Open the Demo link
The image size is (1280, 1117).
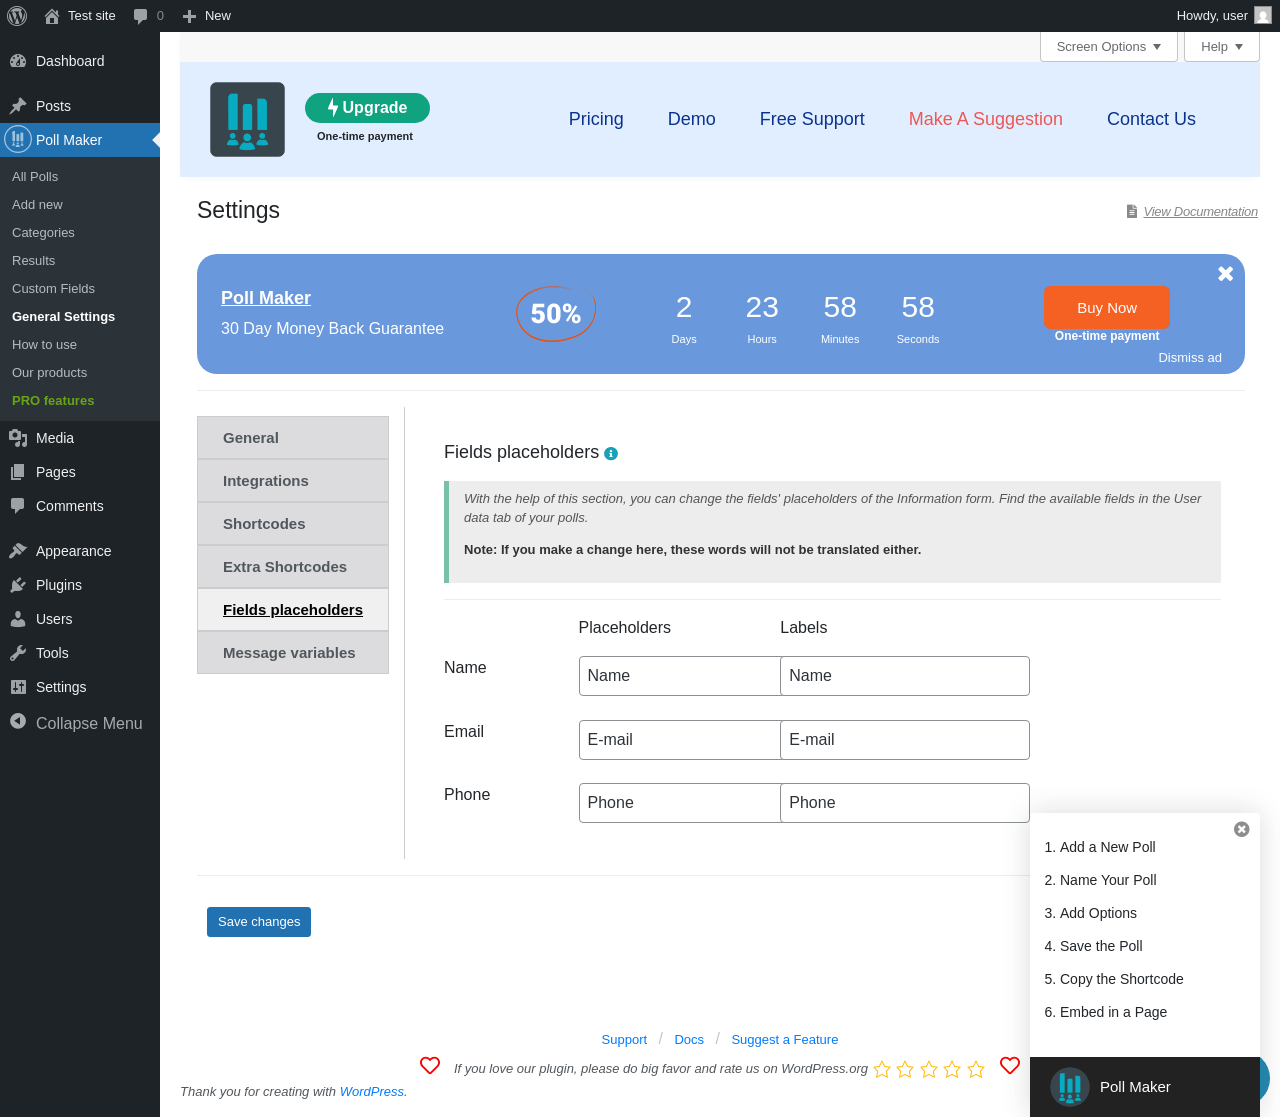692,119
